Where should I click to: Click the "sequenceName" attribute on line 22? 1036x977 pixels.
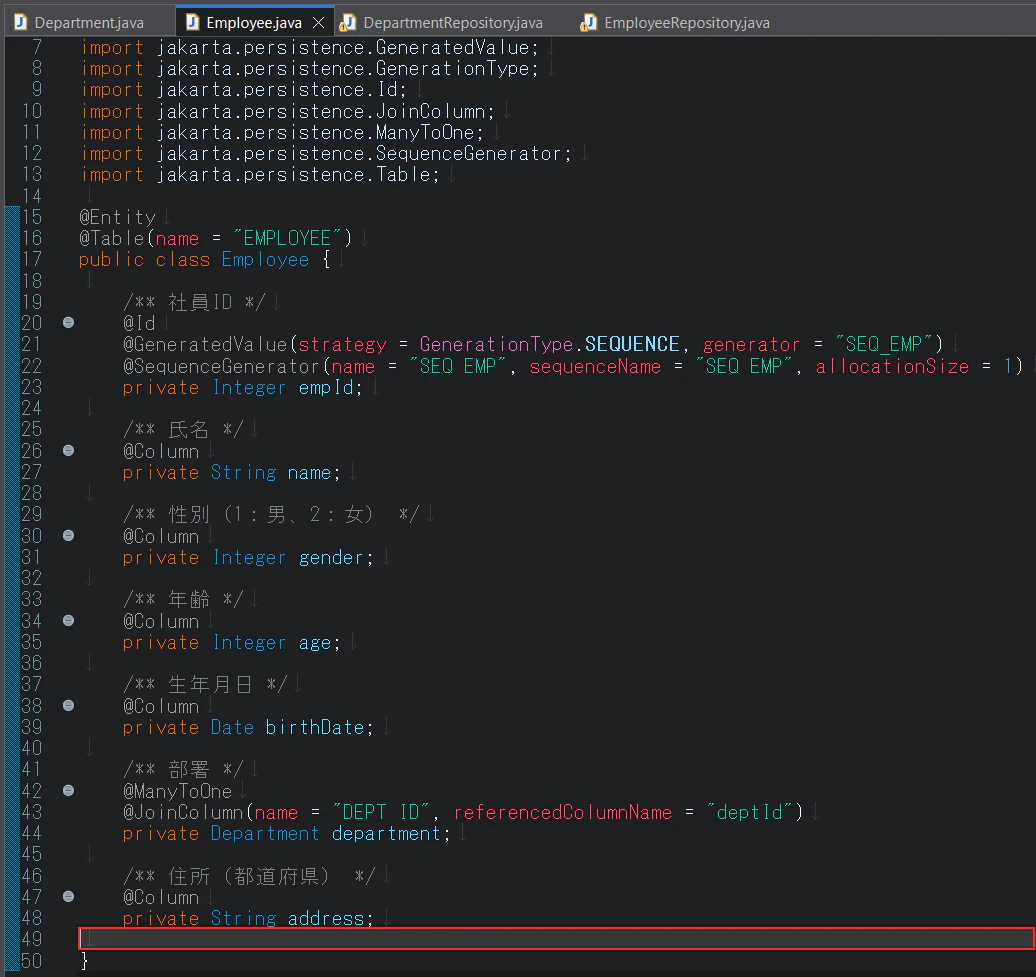pyautogui.click(x=595, y=366)
